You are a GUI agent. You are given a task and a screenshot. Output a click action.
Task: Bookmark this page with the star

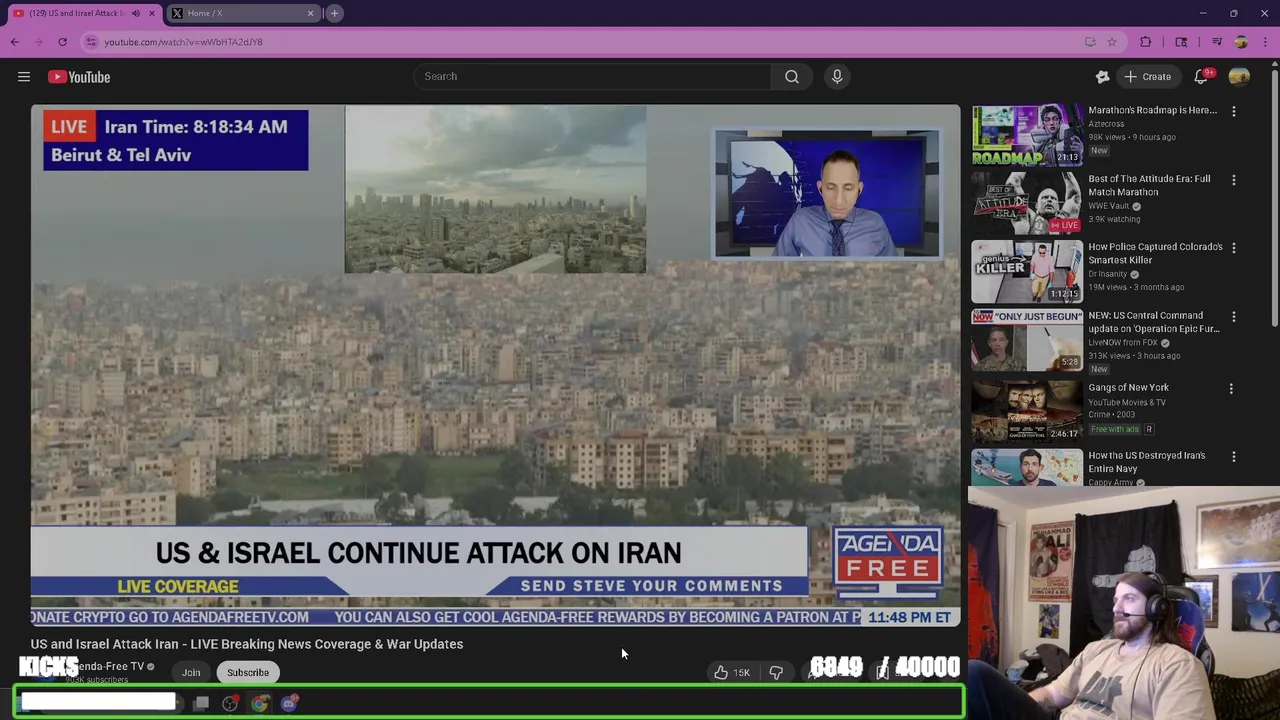pyautogui.click(x=1111, y=42)
